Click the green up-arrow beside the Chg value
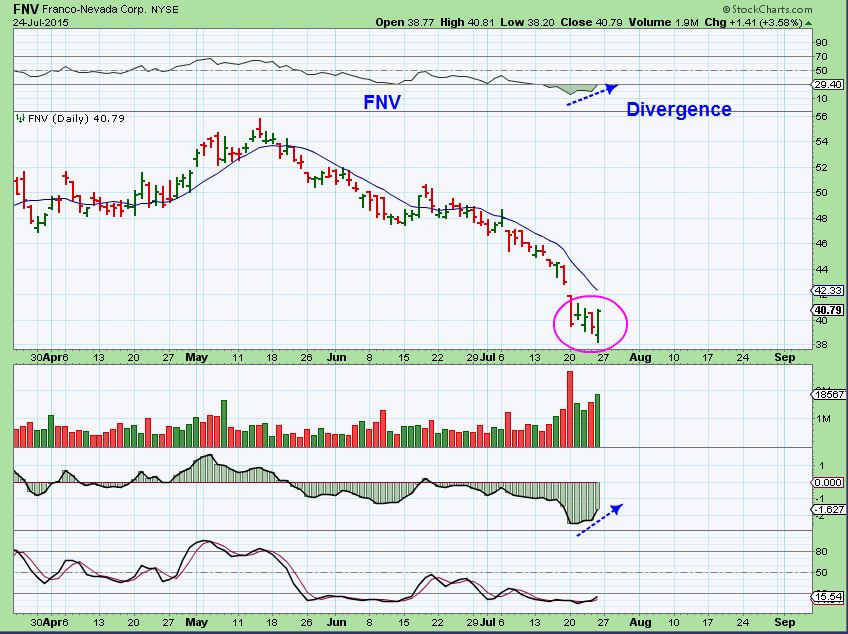The image size is (848, 634). coord(808,23)
